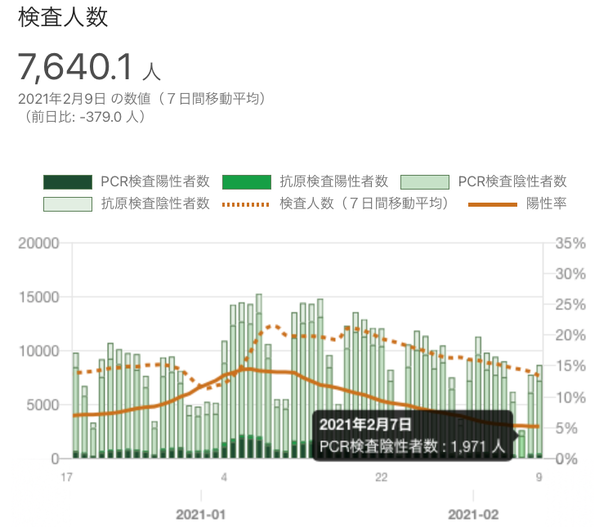599x527 pixels.
Task: Click the 検査人数 chart title
Action: [x=63, y=17]
